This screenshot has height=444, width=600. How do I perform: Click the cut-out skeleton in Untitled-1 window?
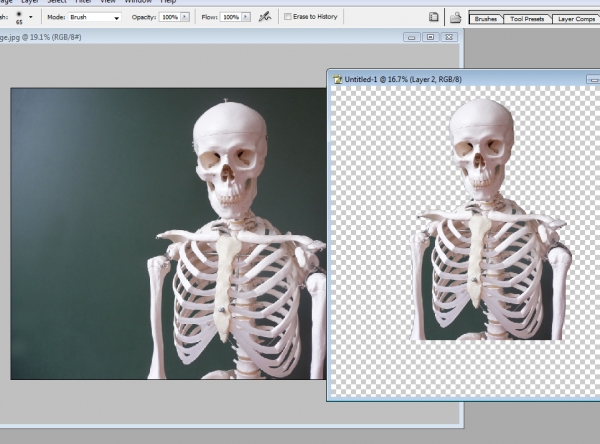click(490, 220)
